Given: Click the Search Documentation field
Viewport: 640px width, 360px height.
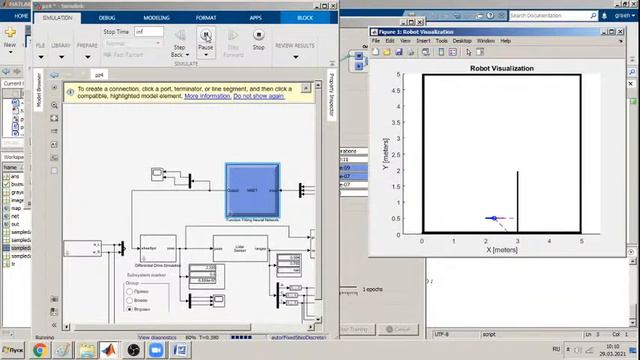Looking at the screenshot, I should tap(553, 16).
